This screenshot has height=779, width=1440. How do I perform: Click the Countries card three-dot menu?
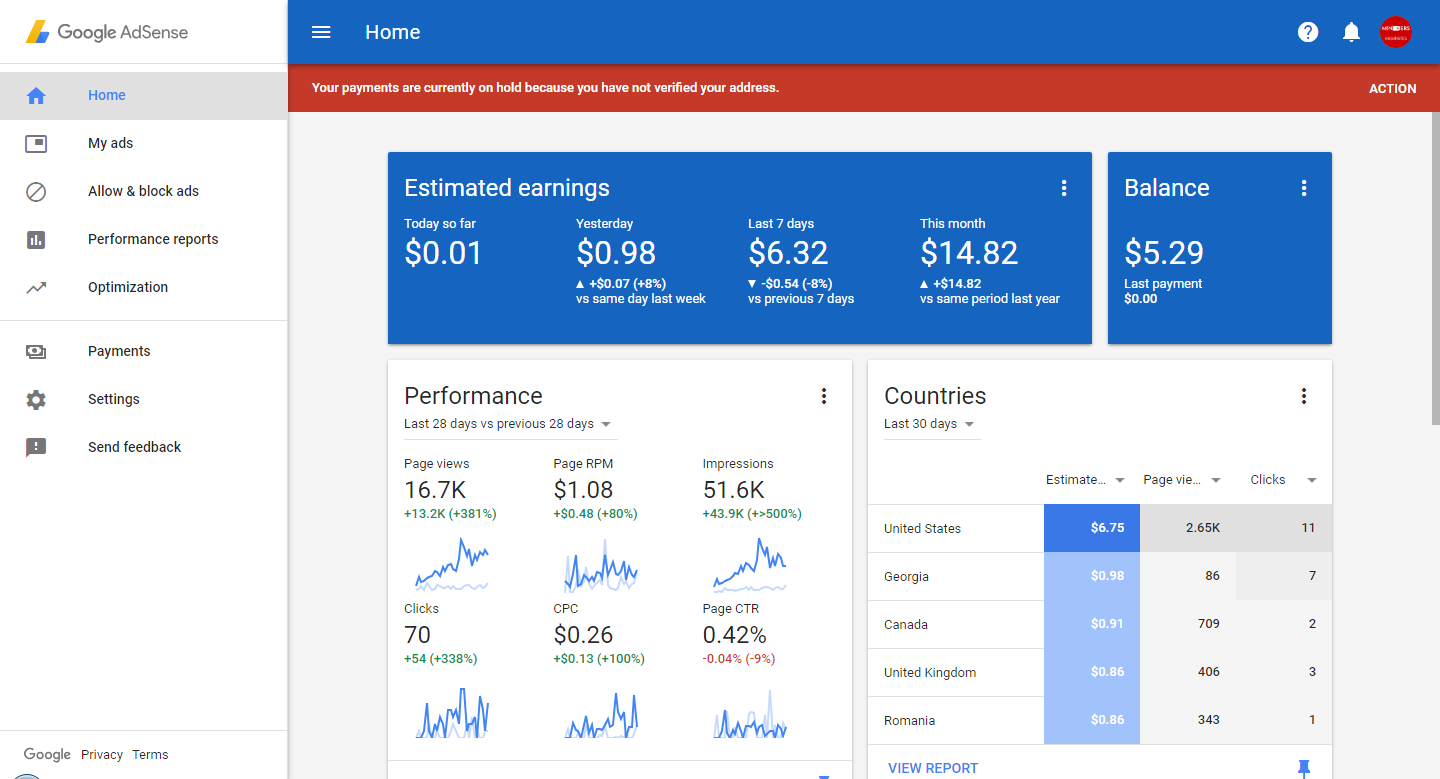click(1303, 396)
